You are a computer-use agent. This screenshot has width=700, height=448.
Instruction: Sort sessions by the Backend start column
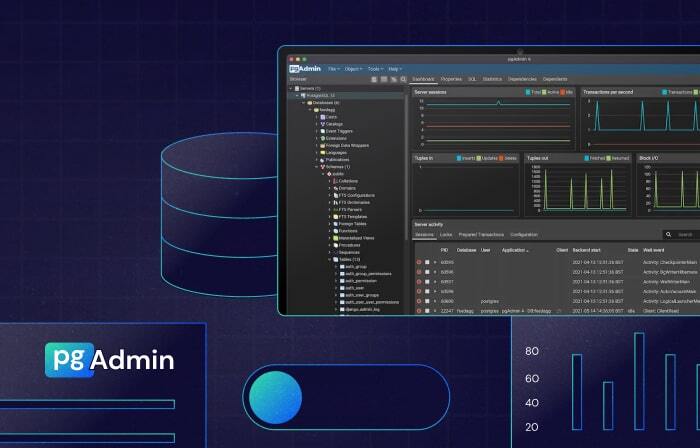(587, 250)
